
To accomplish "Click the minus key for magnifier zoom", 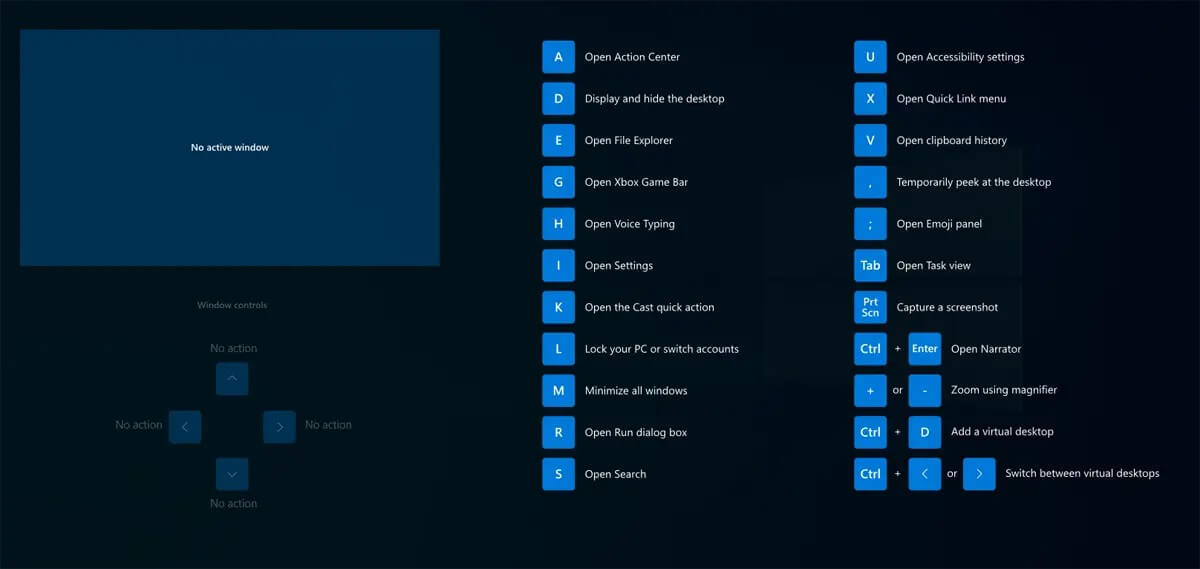I will 925,391.
